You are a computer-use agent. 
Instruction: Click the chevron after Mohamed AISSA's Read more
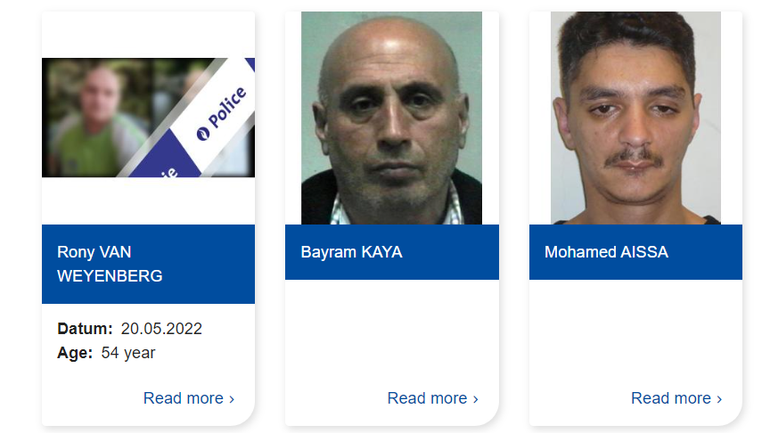tap(719, 399)
